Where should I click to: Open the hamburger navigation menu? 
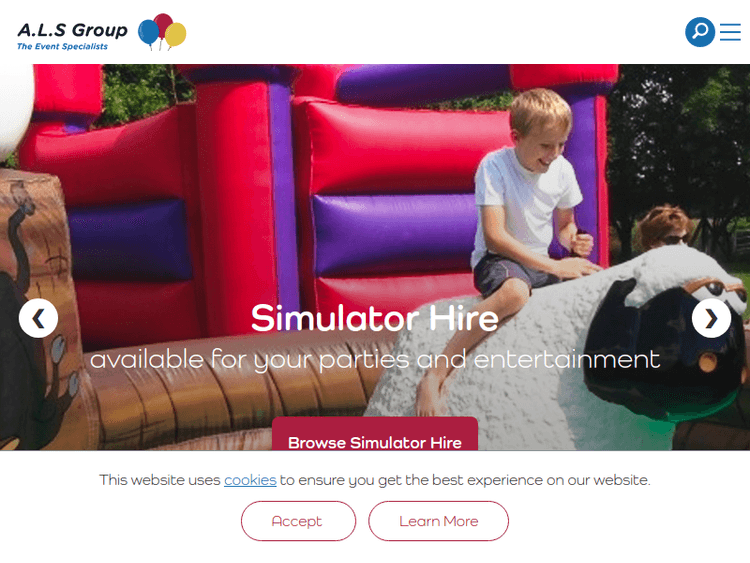730,32
